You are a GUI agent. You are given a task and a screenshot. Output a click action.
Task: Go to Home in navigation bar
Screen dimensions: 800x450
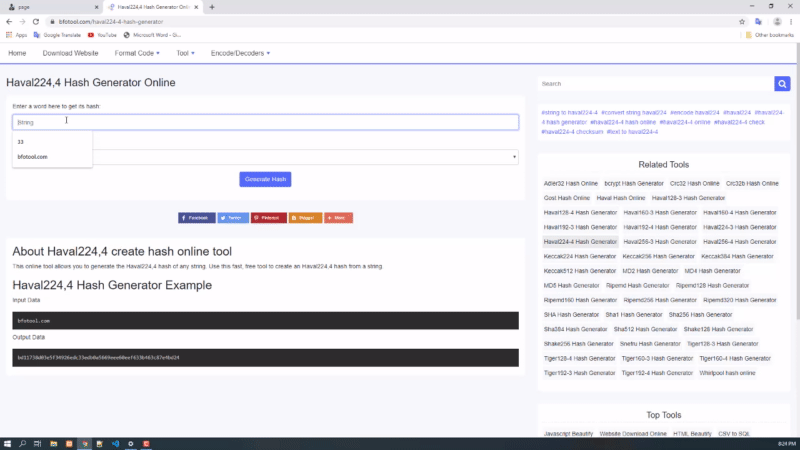(17, 52)
